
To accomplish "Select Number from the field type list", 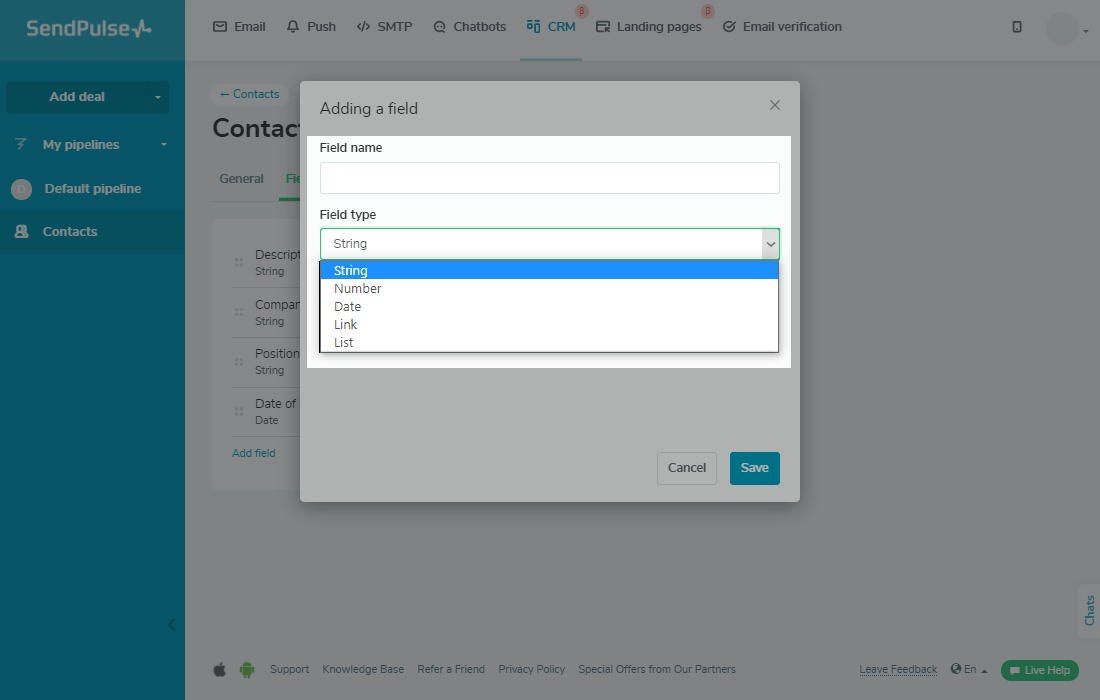I will (x=358, y=289).
